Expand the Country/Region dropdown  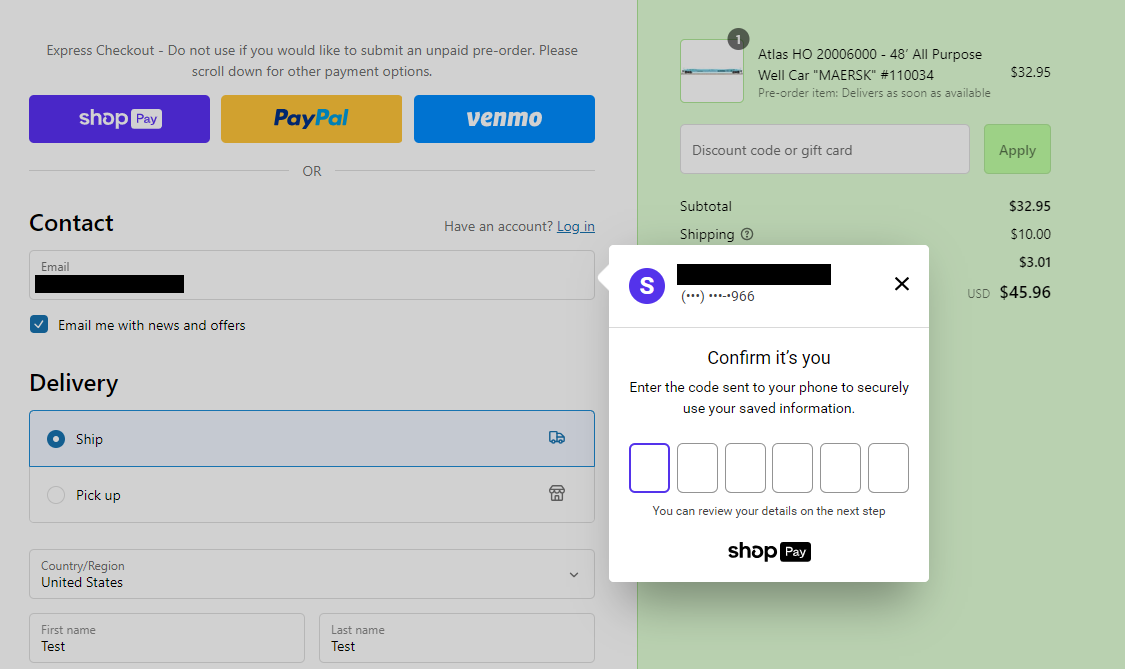click(x=312, y=574)
